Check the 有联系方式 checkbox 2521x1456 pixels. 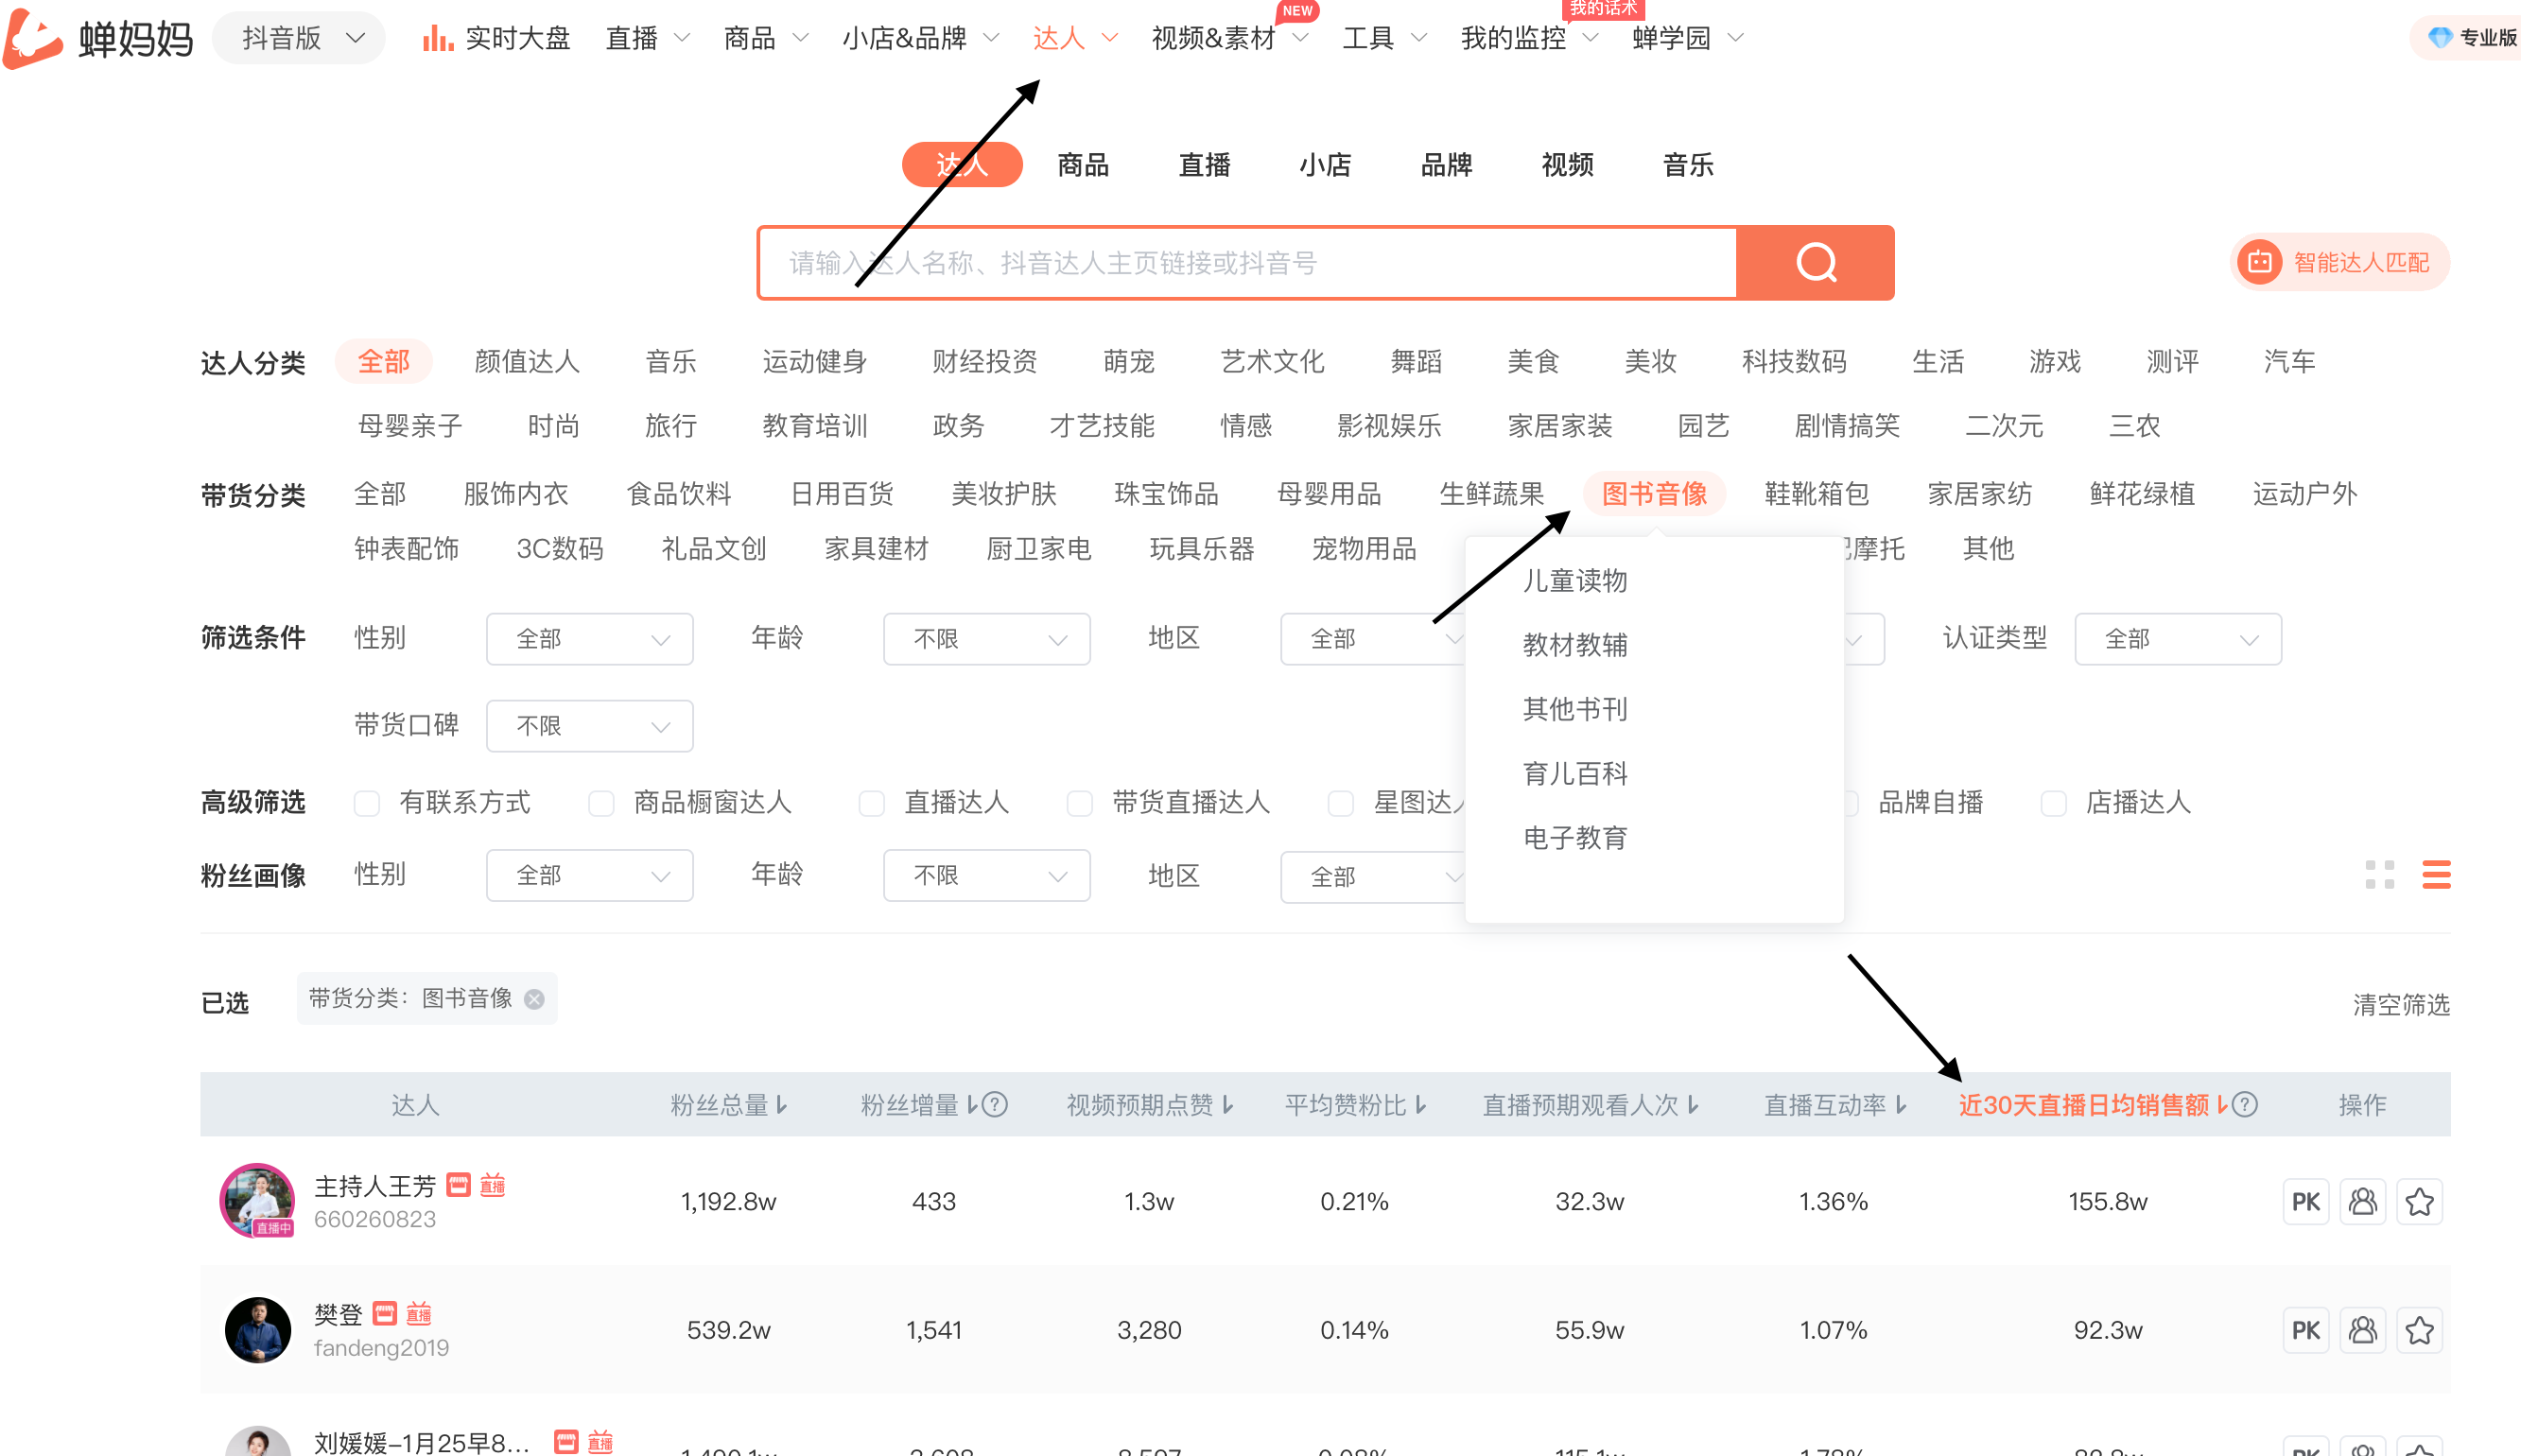[x=367, y=804]
